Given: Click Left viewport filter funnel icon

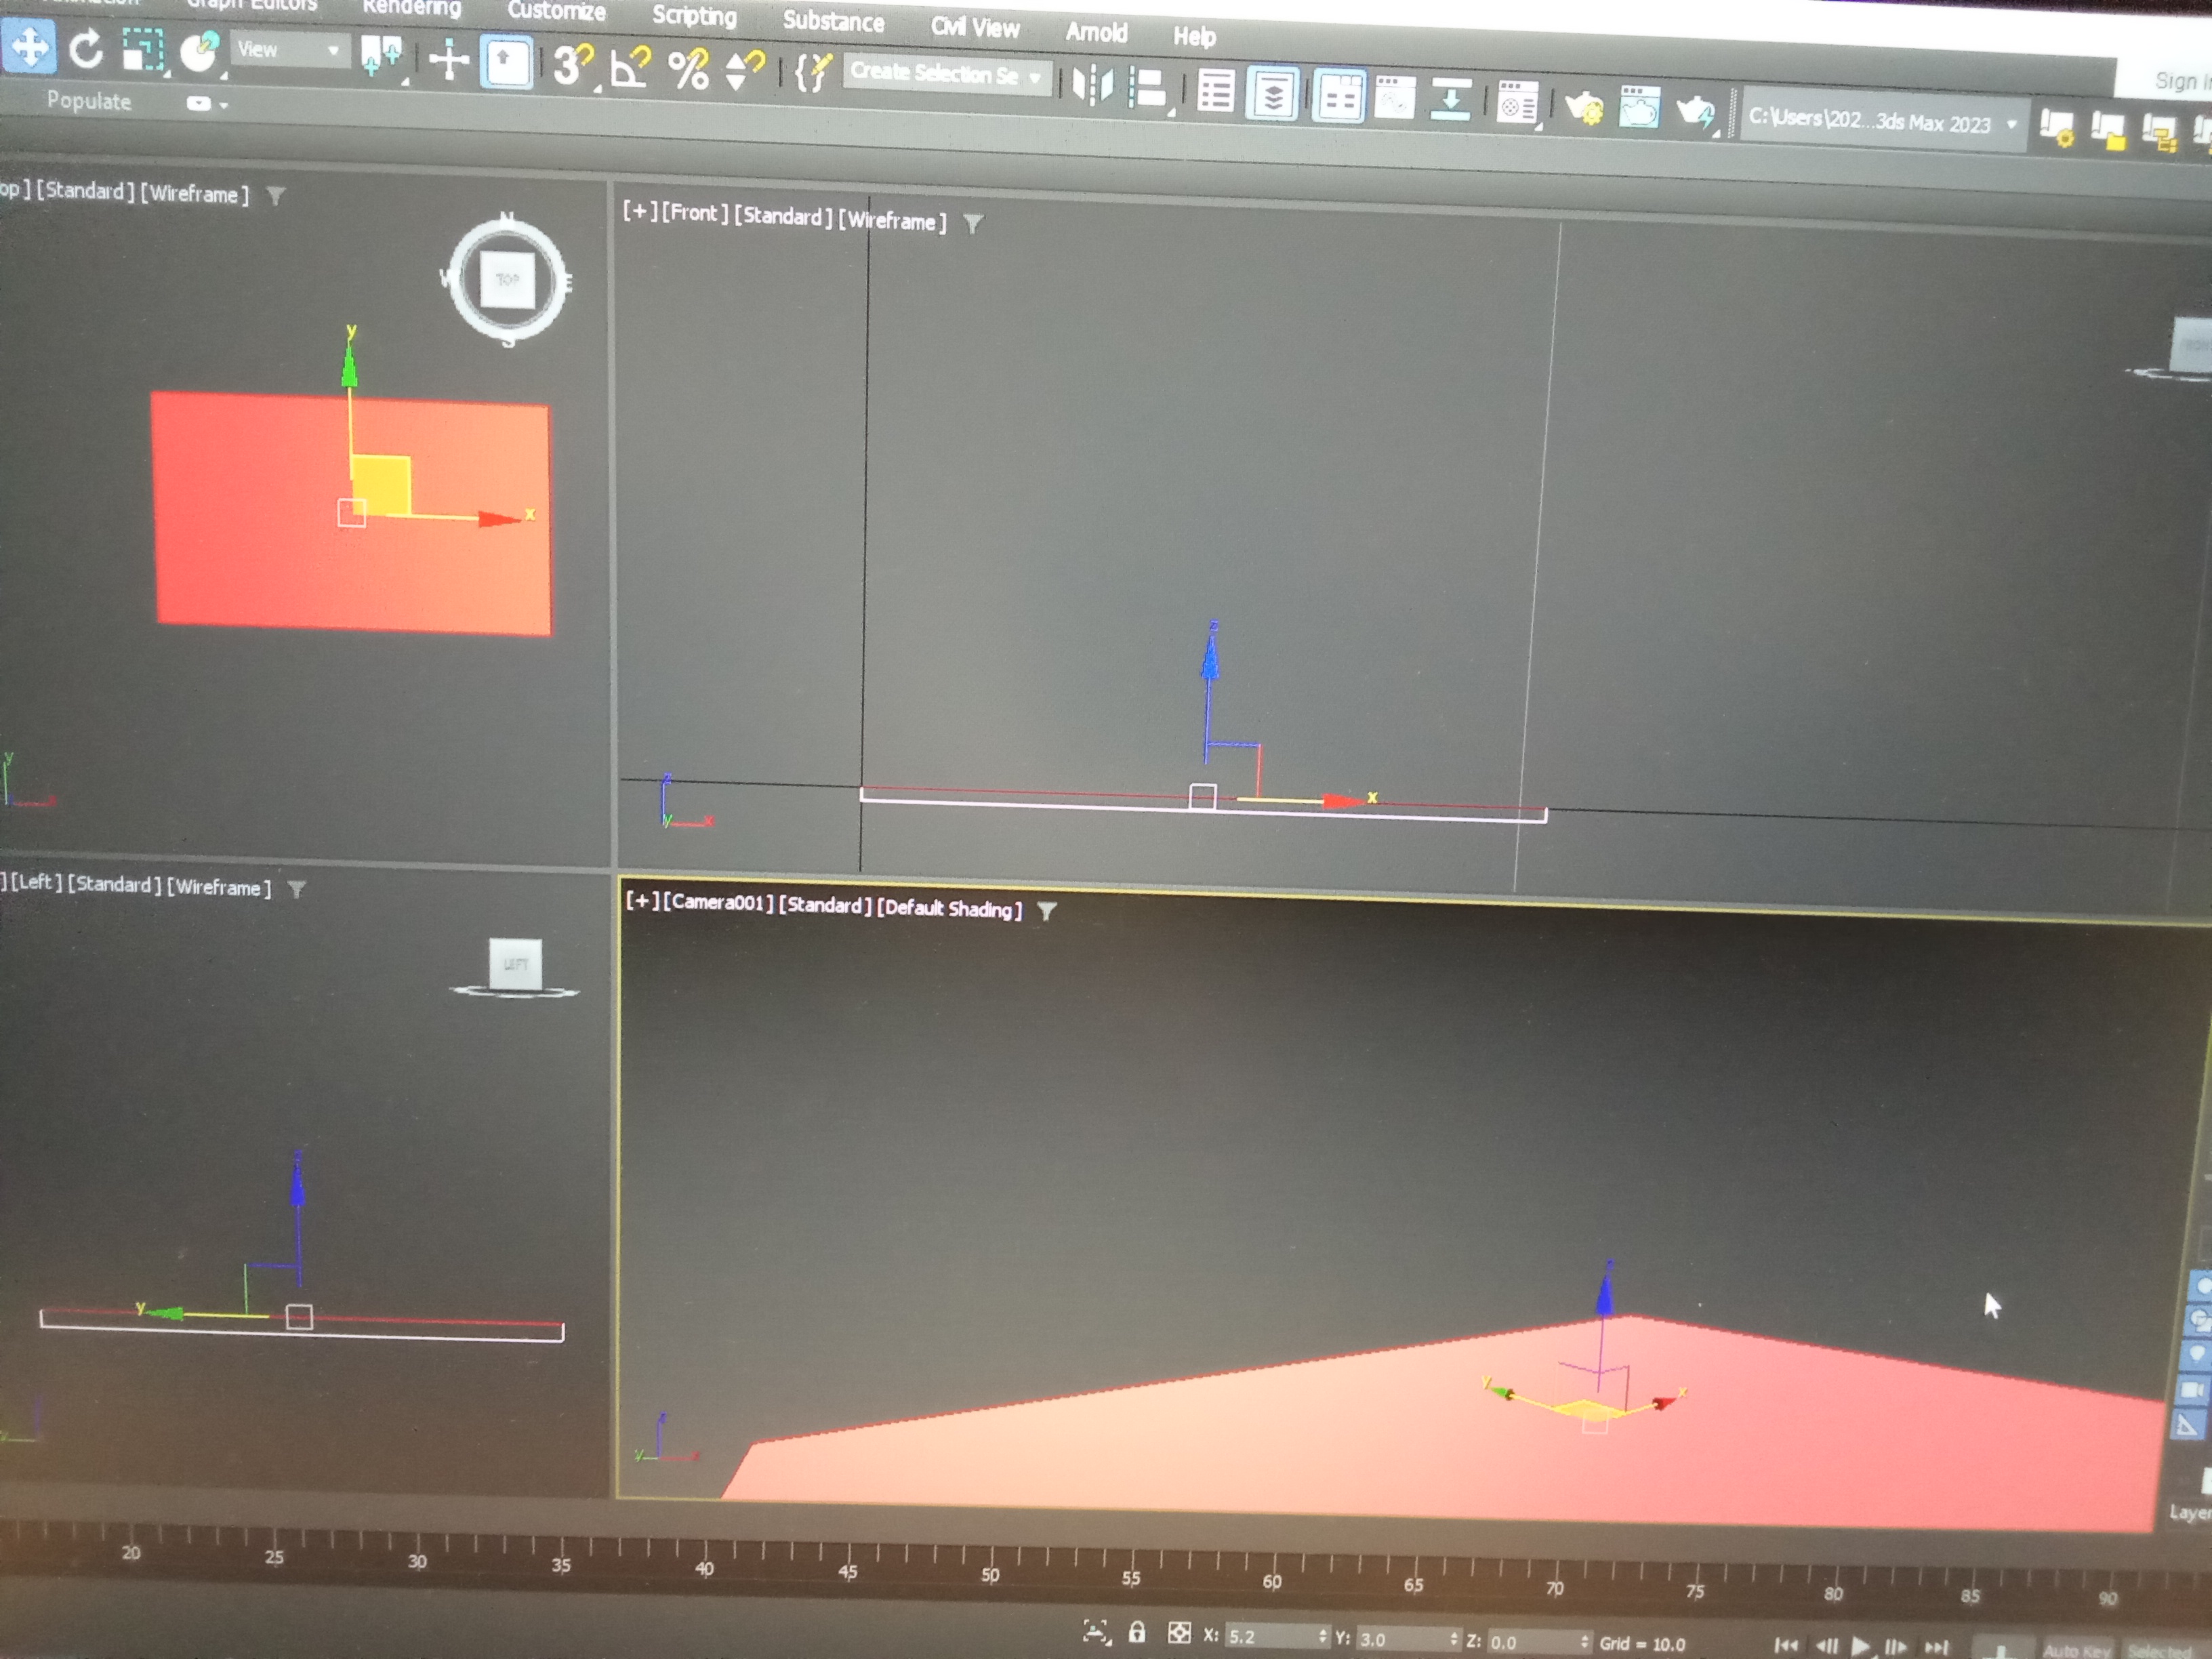Looking at the screenshot, I should 296,889.
